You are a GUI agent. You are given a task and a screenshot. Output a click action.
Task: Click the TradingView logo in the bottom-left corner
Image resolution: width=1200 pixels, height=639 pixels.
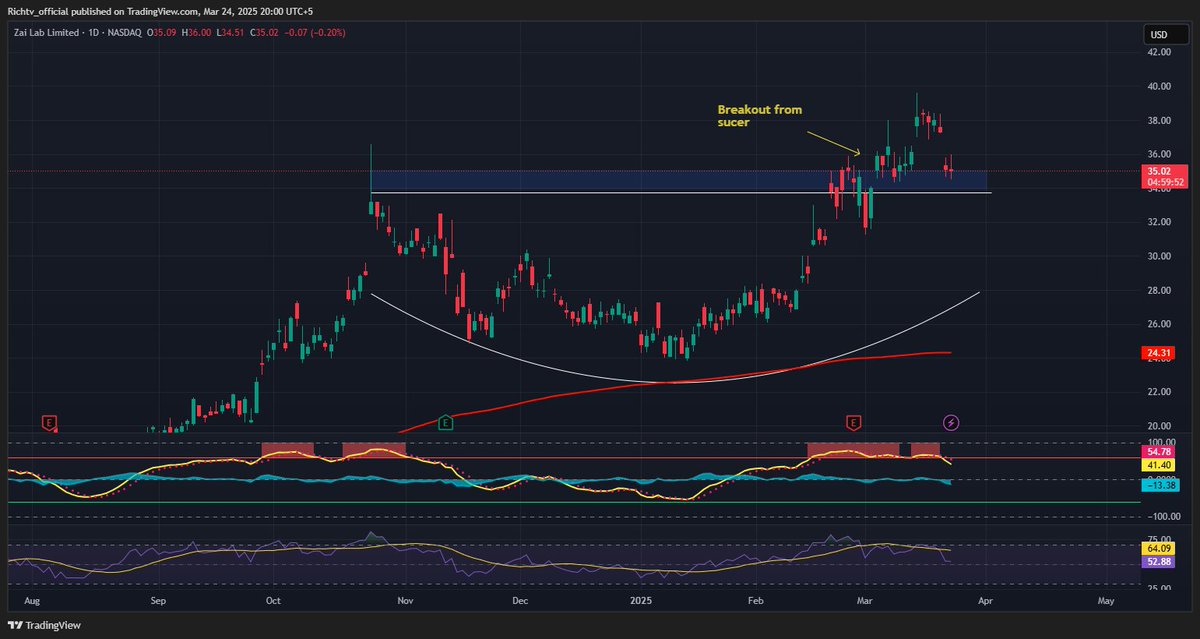click(44, 624)
